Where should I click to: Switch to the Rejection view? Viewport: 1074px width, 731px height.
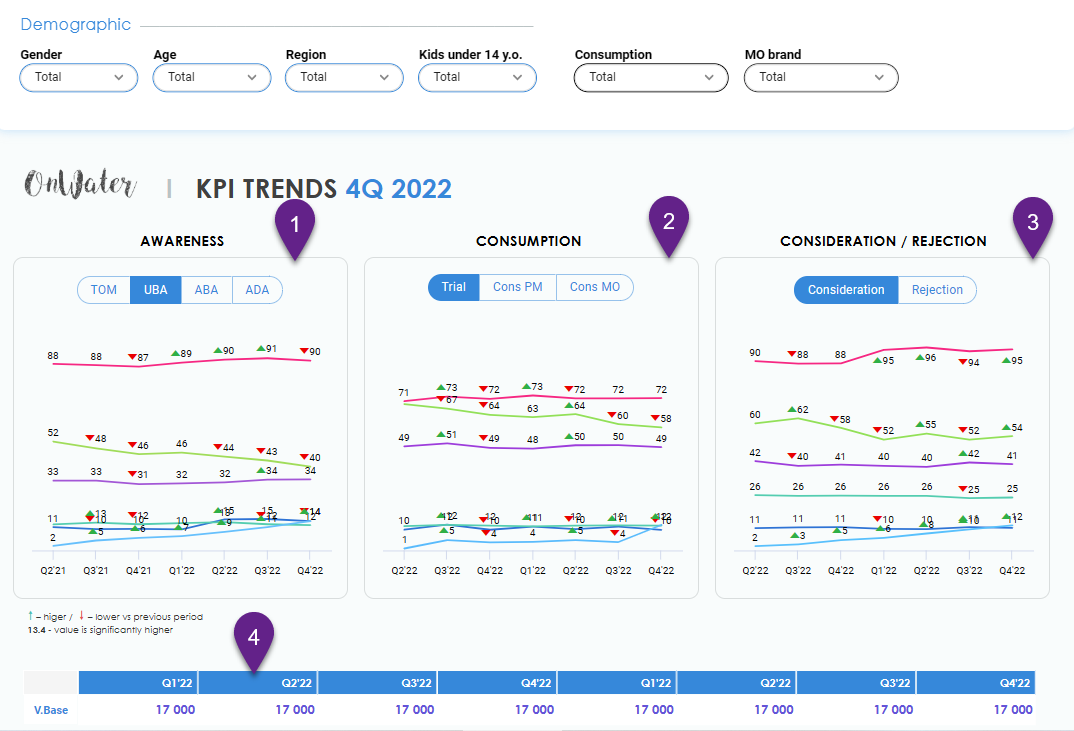click(x=937, y=290)
